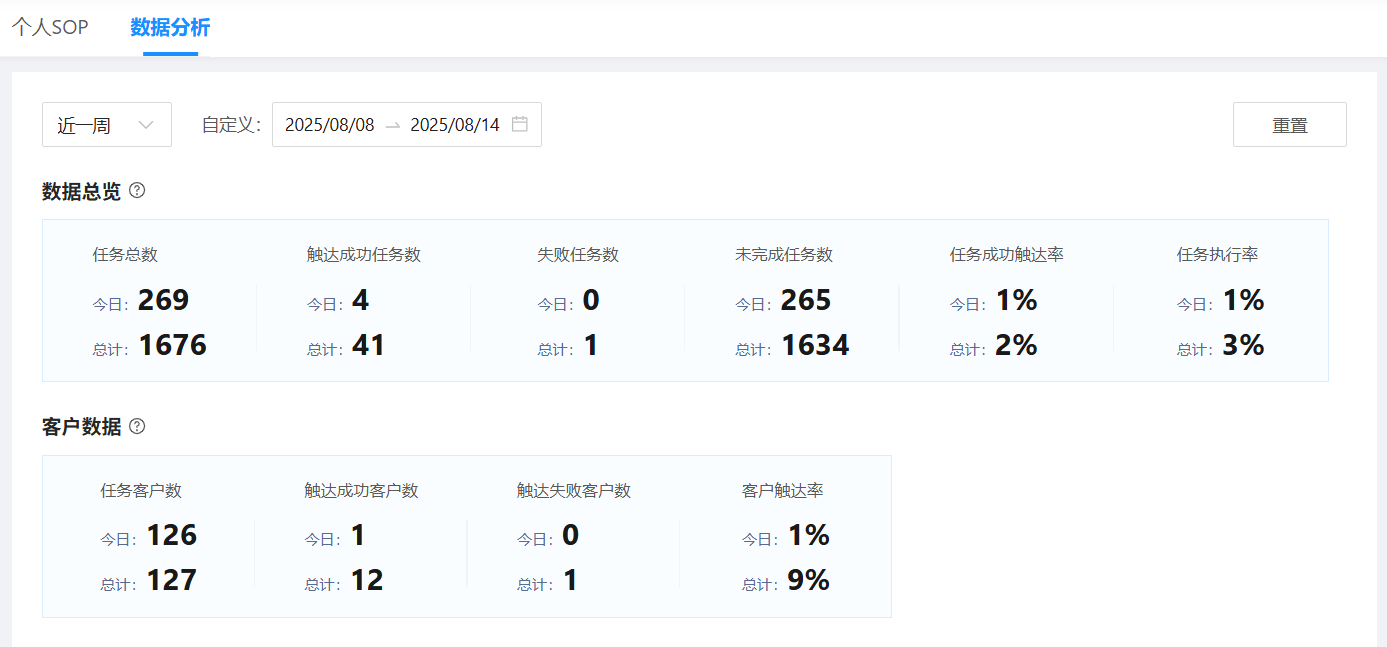
Task: Click the 任务总数 label
Action: click(125, 255)
